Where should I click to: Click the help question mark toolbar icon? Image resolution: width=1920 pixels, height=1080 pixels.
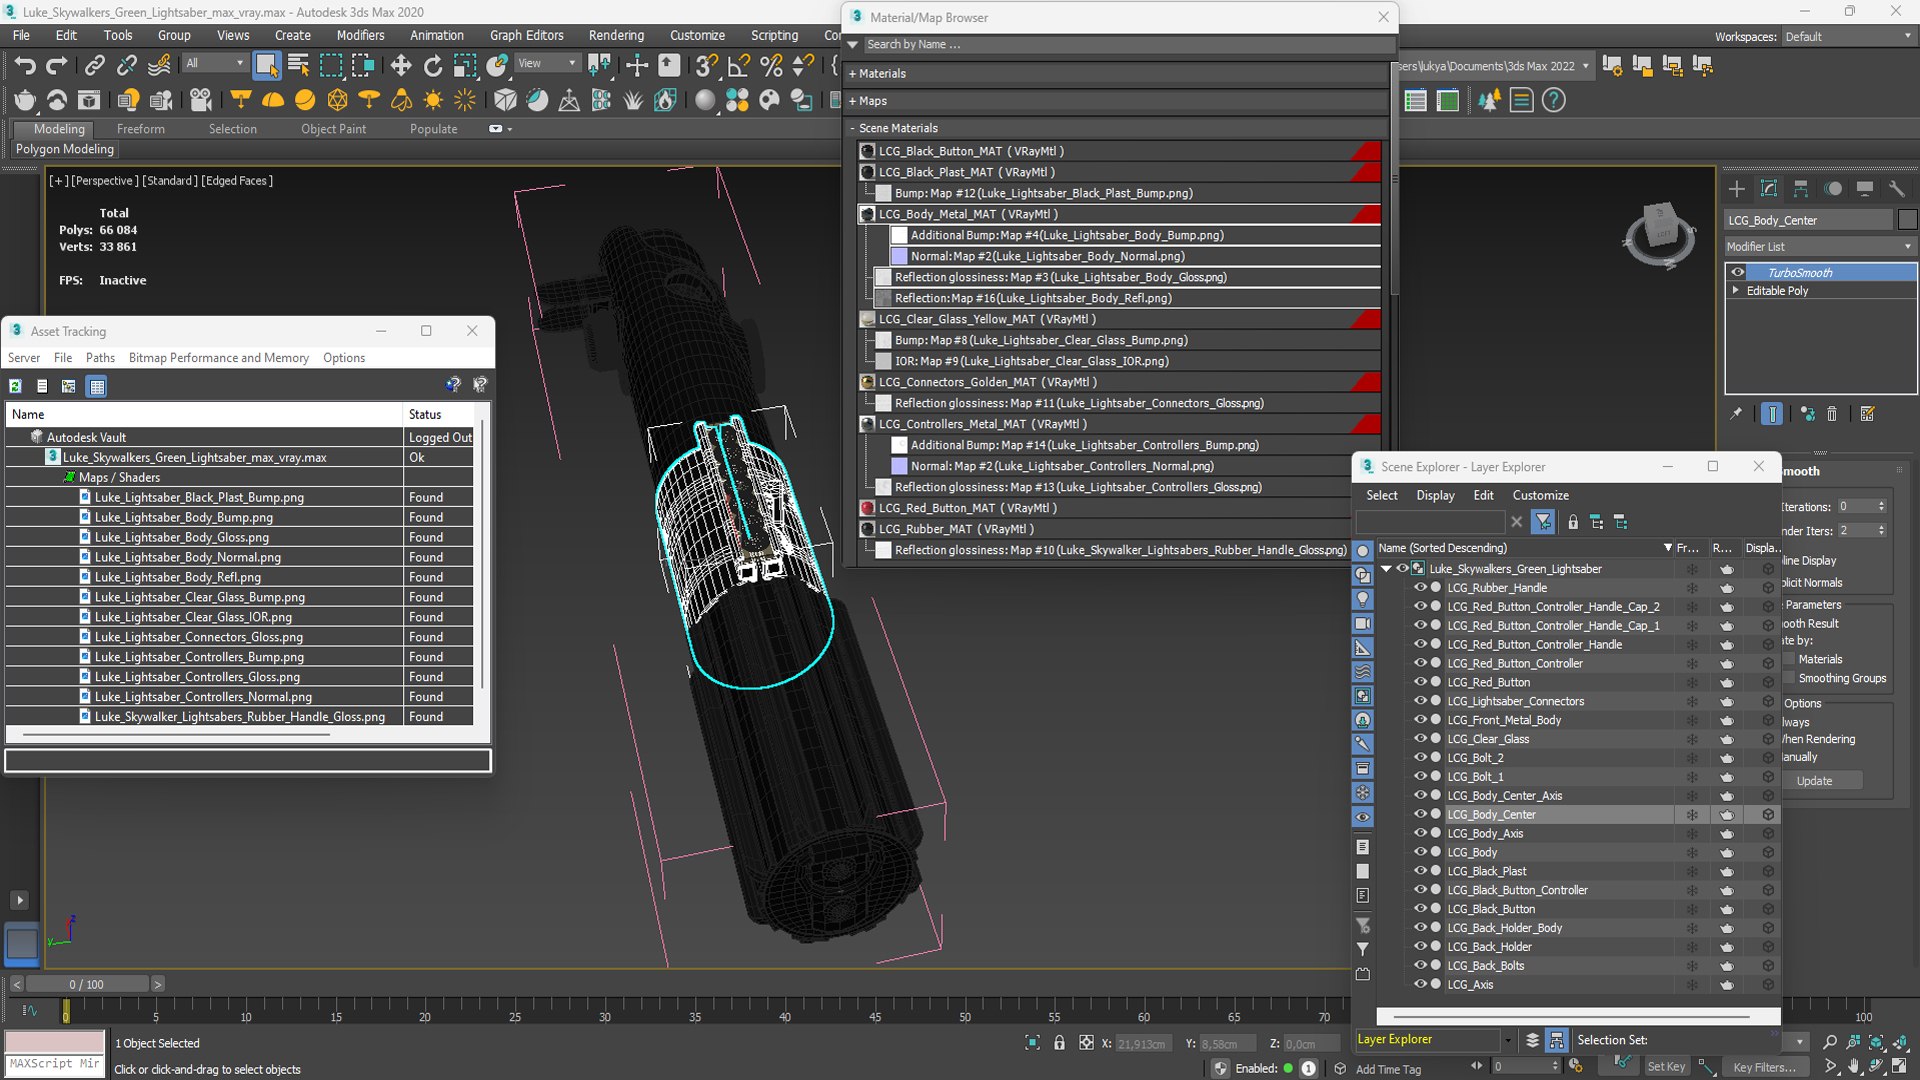1553,100
